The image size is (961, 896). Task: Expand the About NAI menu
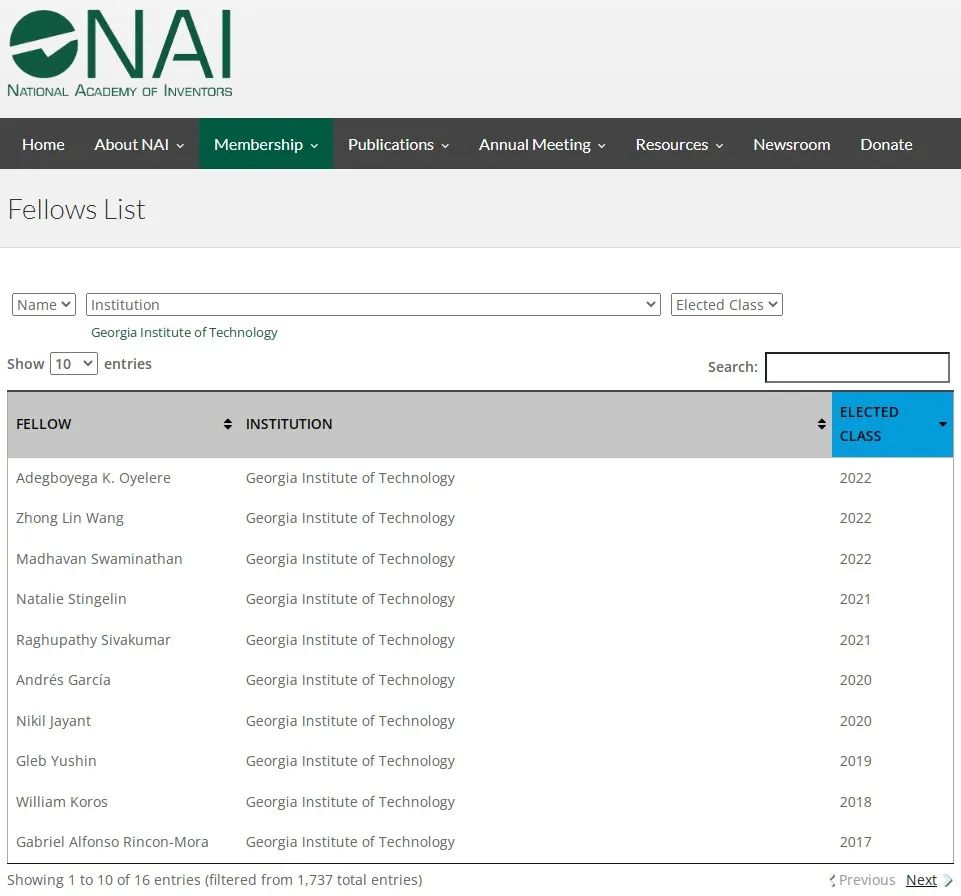(x=139, y=144)
